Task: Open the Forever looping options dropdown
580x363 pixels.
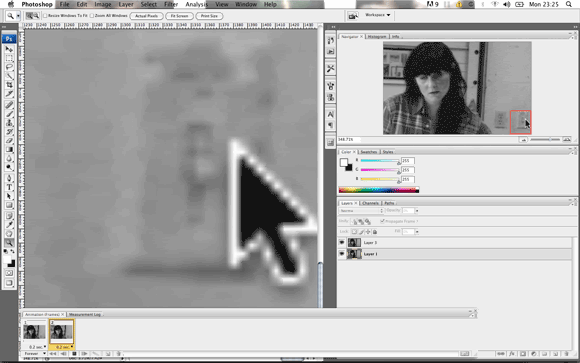Action: pyautogui.click(x=34, y=353)
